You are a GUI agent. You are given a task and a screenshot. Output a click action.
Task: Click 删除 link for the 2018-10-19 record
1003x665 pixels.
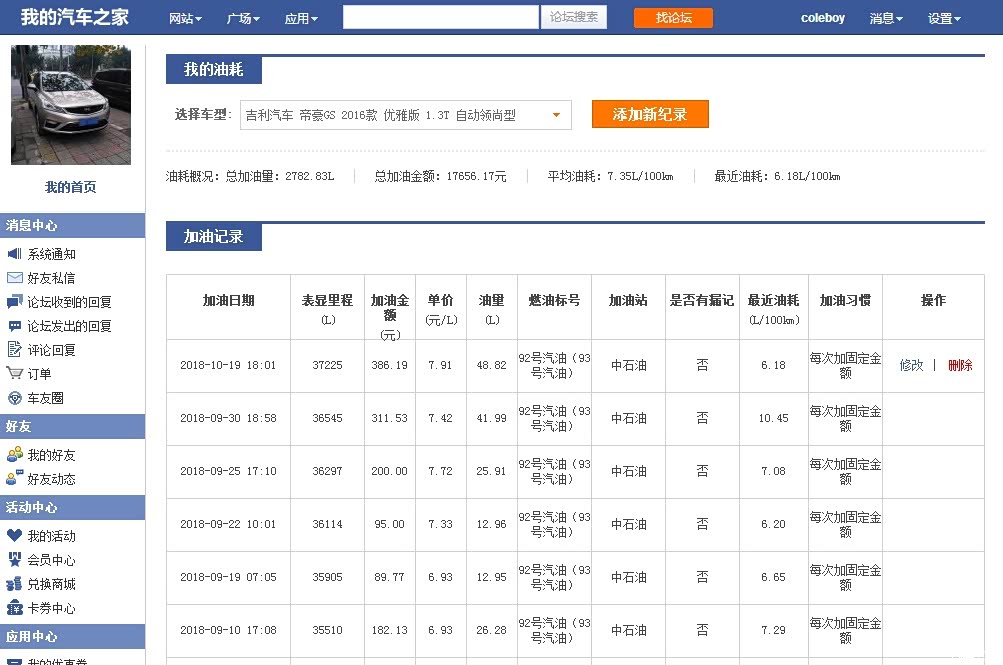[960, 365]
